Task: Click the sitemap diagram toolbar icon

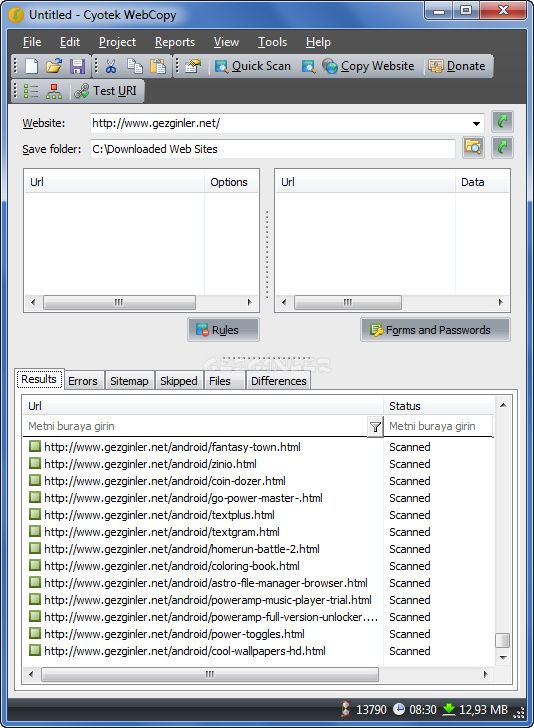Action: tap(54, 91)
